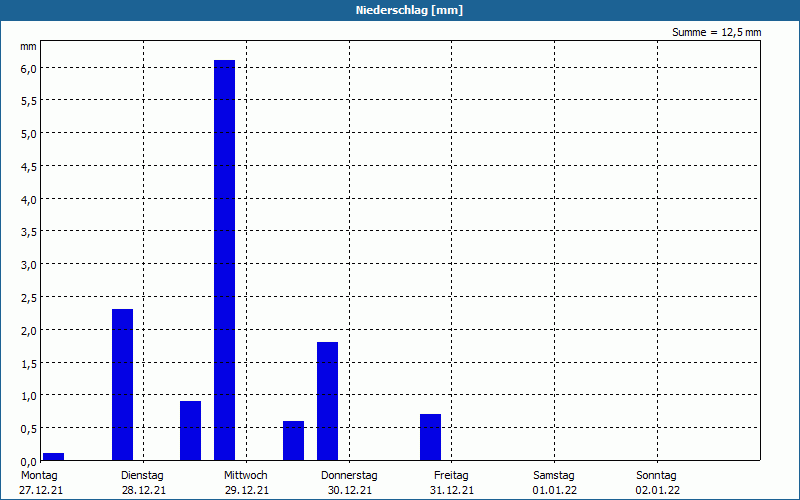
Task: Click the 27.12.21 date label
Action: tap(41, 491)
